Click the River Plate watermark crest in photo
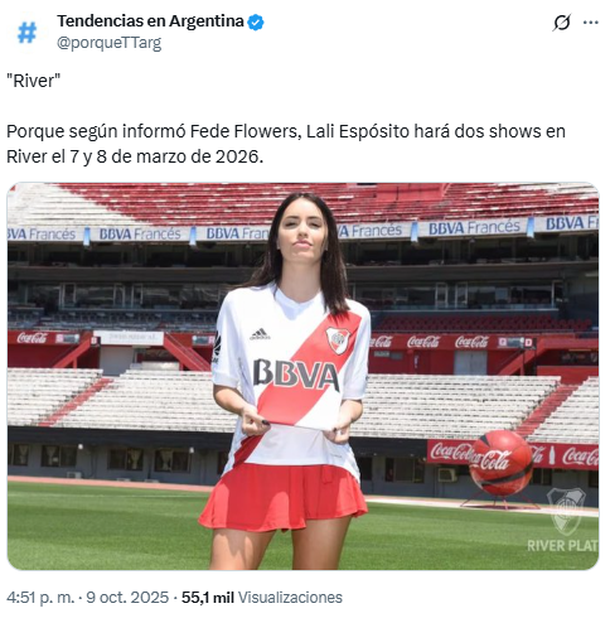This screenshot has width=610, height=618. pyautogui.click(x=567, y=510)
